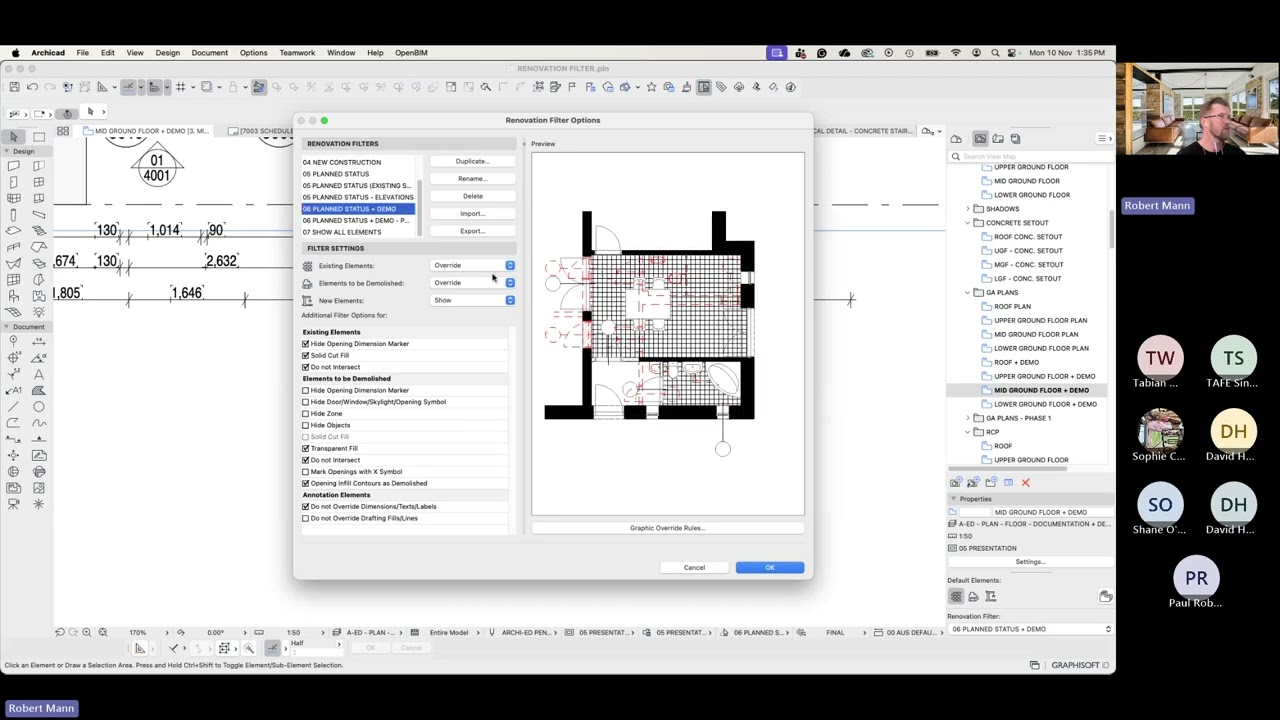Click the Rename... button
This screenshot has width=1280, height=720.
[x=472, y=179]
